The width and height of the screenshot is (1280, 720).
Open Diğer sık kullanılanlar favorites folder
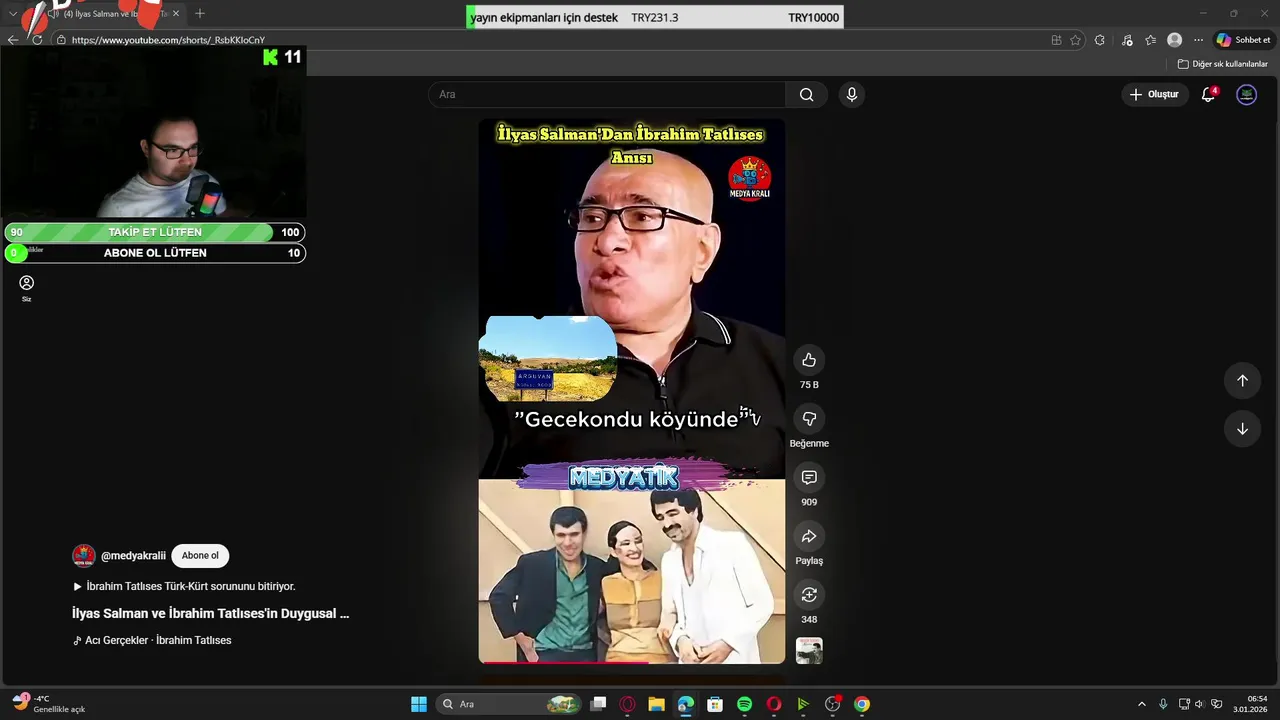(x=1223, y=64)
